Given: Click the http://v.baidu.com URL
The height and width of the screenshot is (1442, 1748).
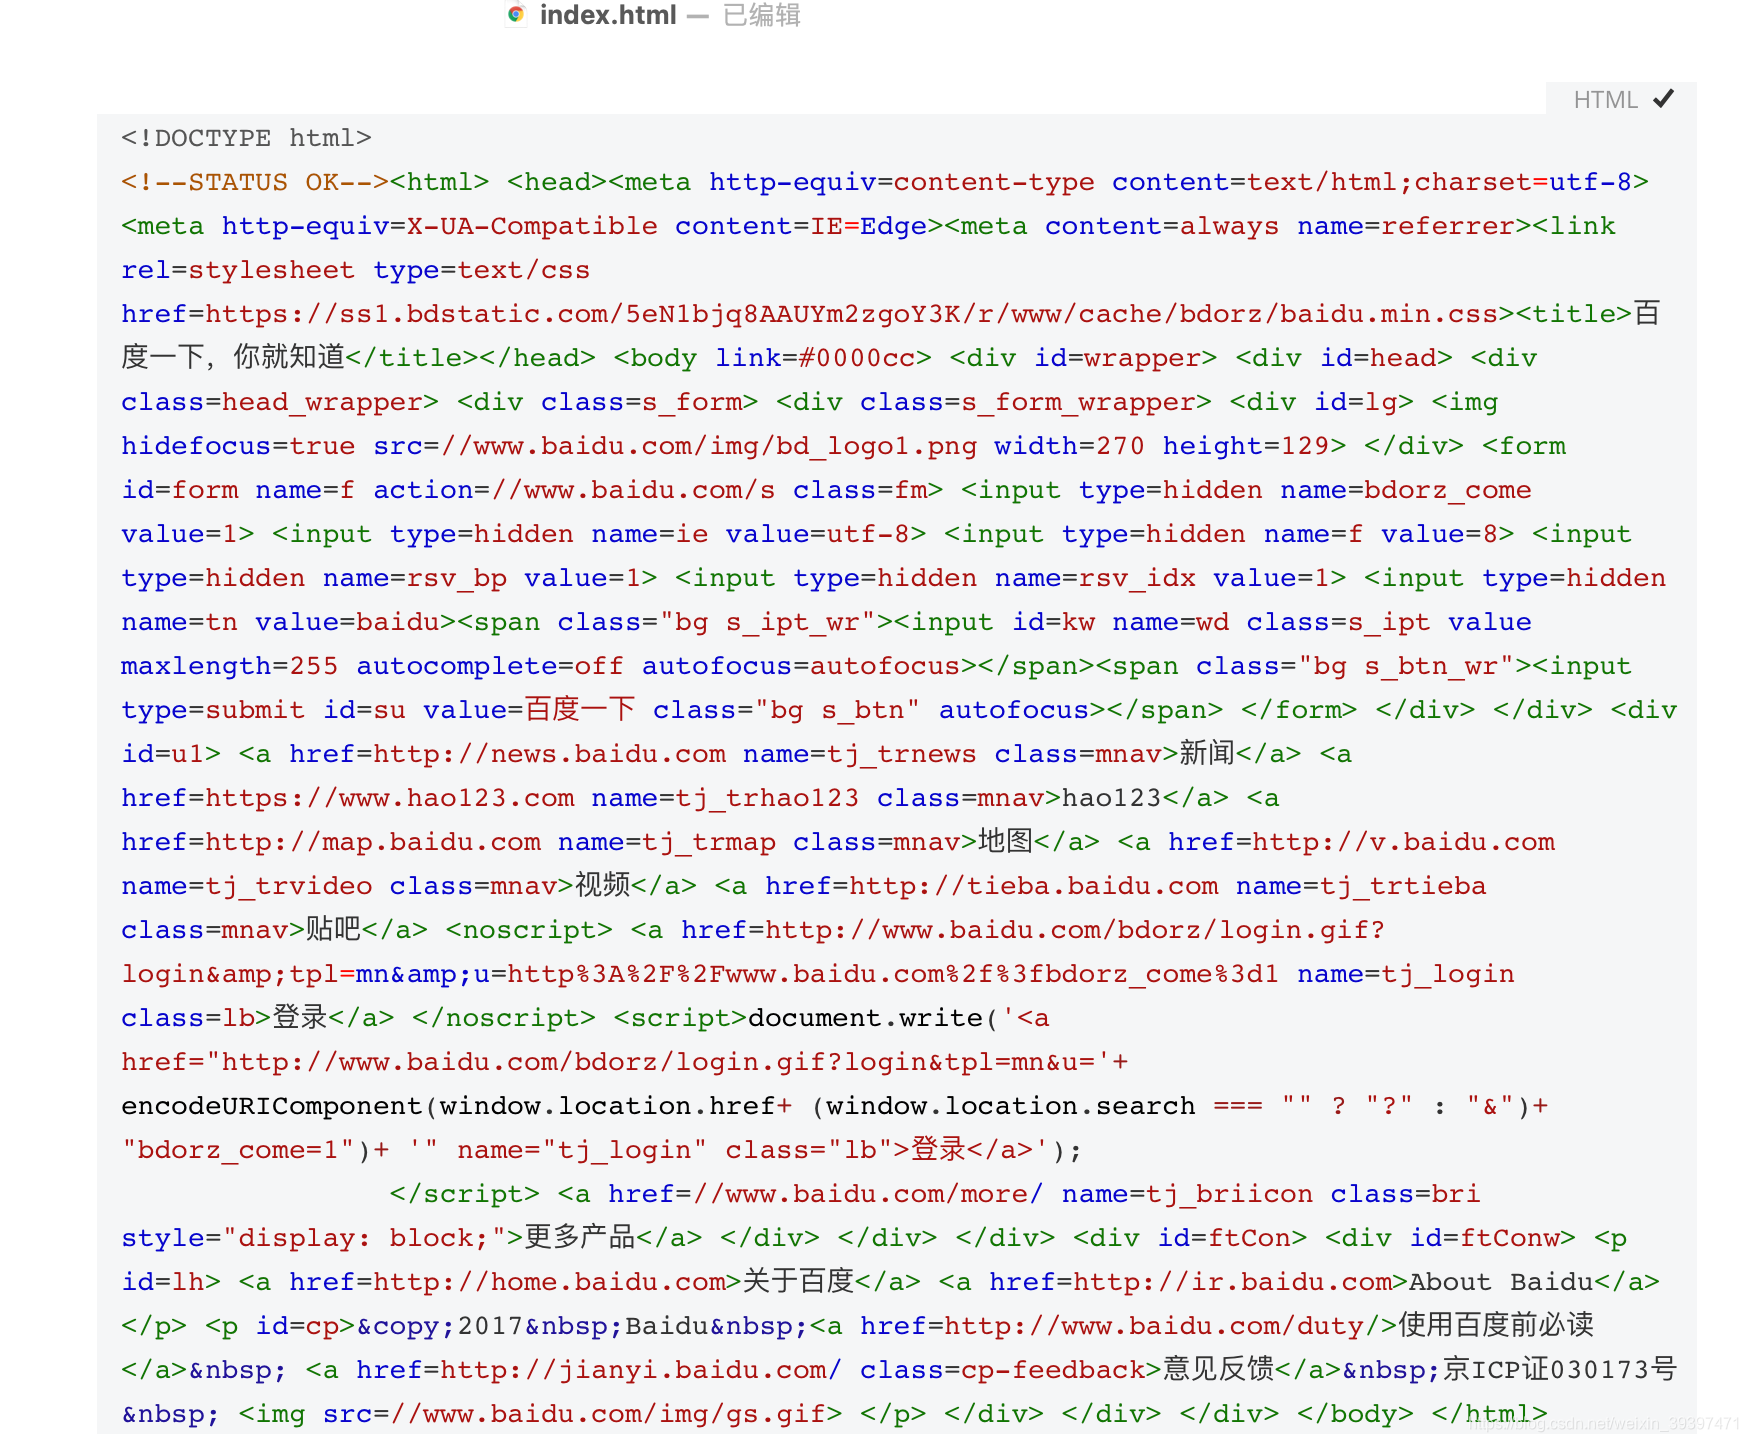Looking at the screenshot, I should pos(1403,842).
